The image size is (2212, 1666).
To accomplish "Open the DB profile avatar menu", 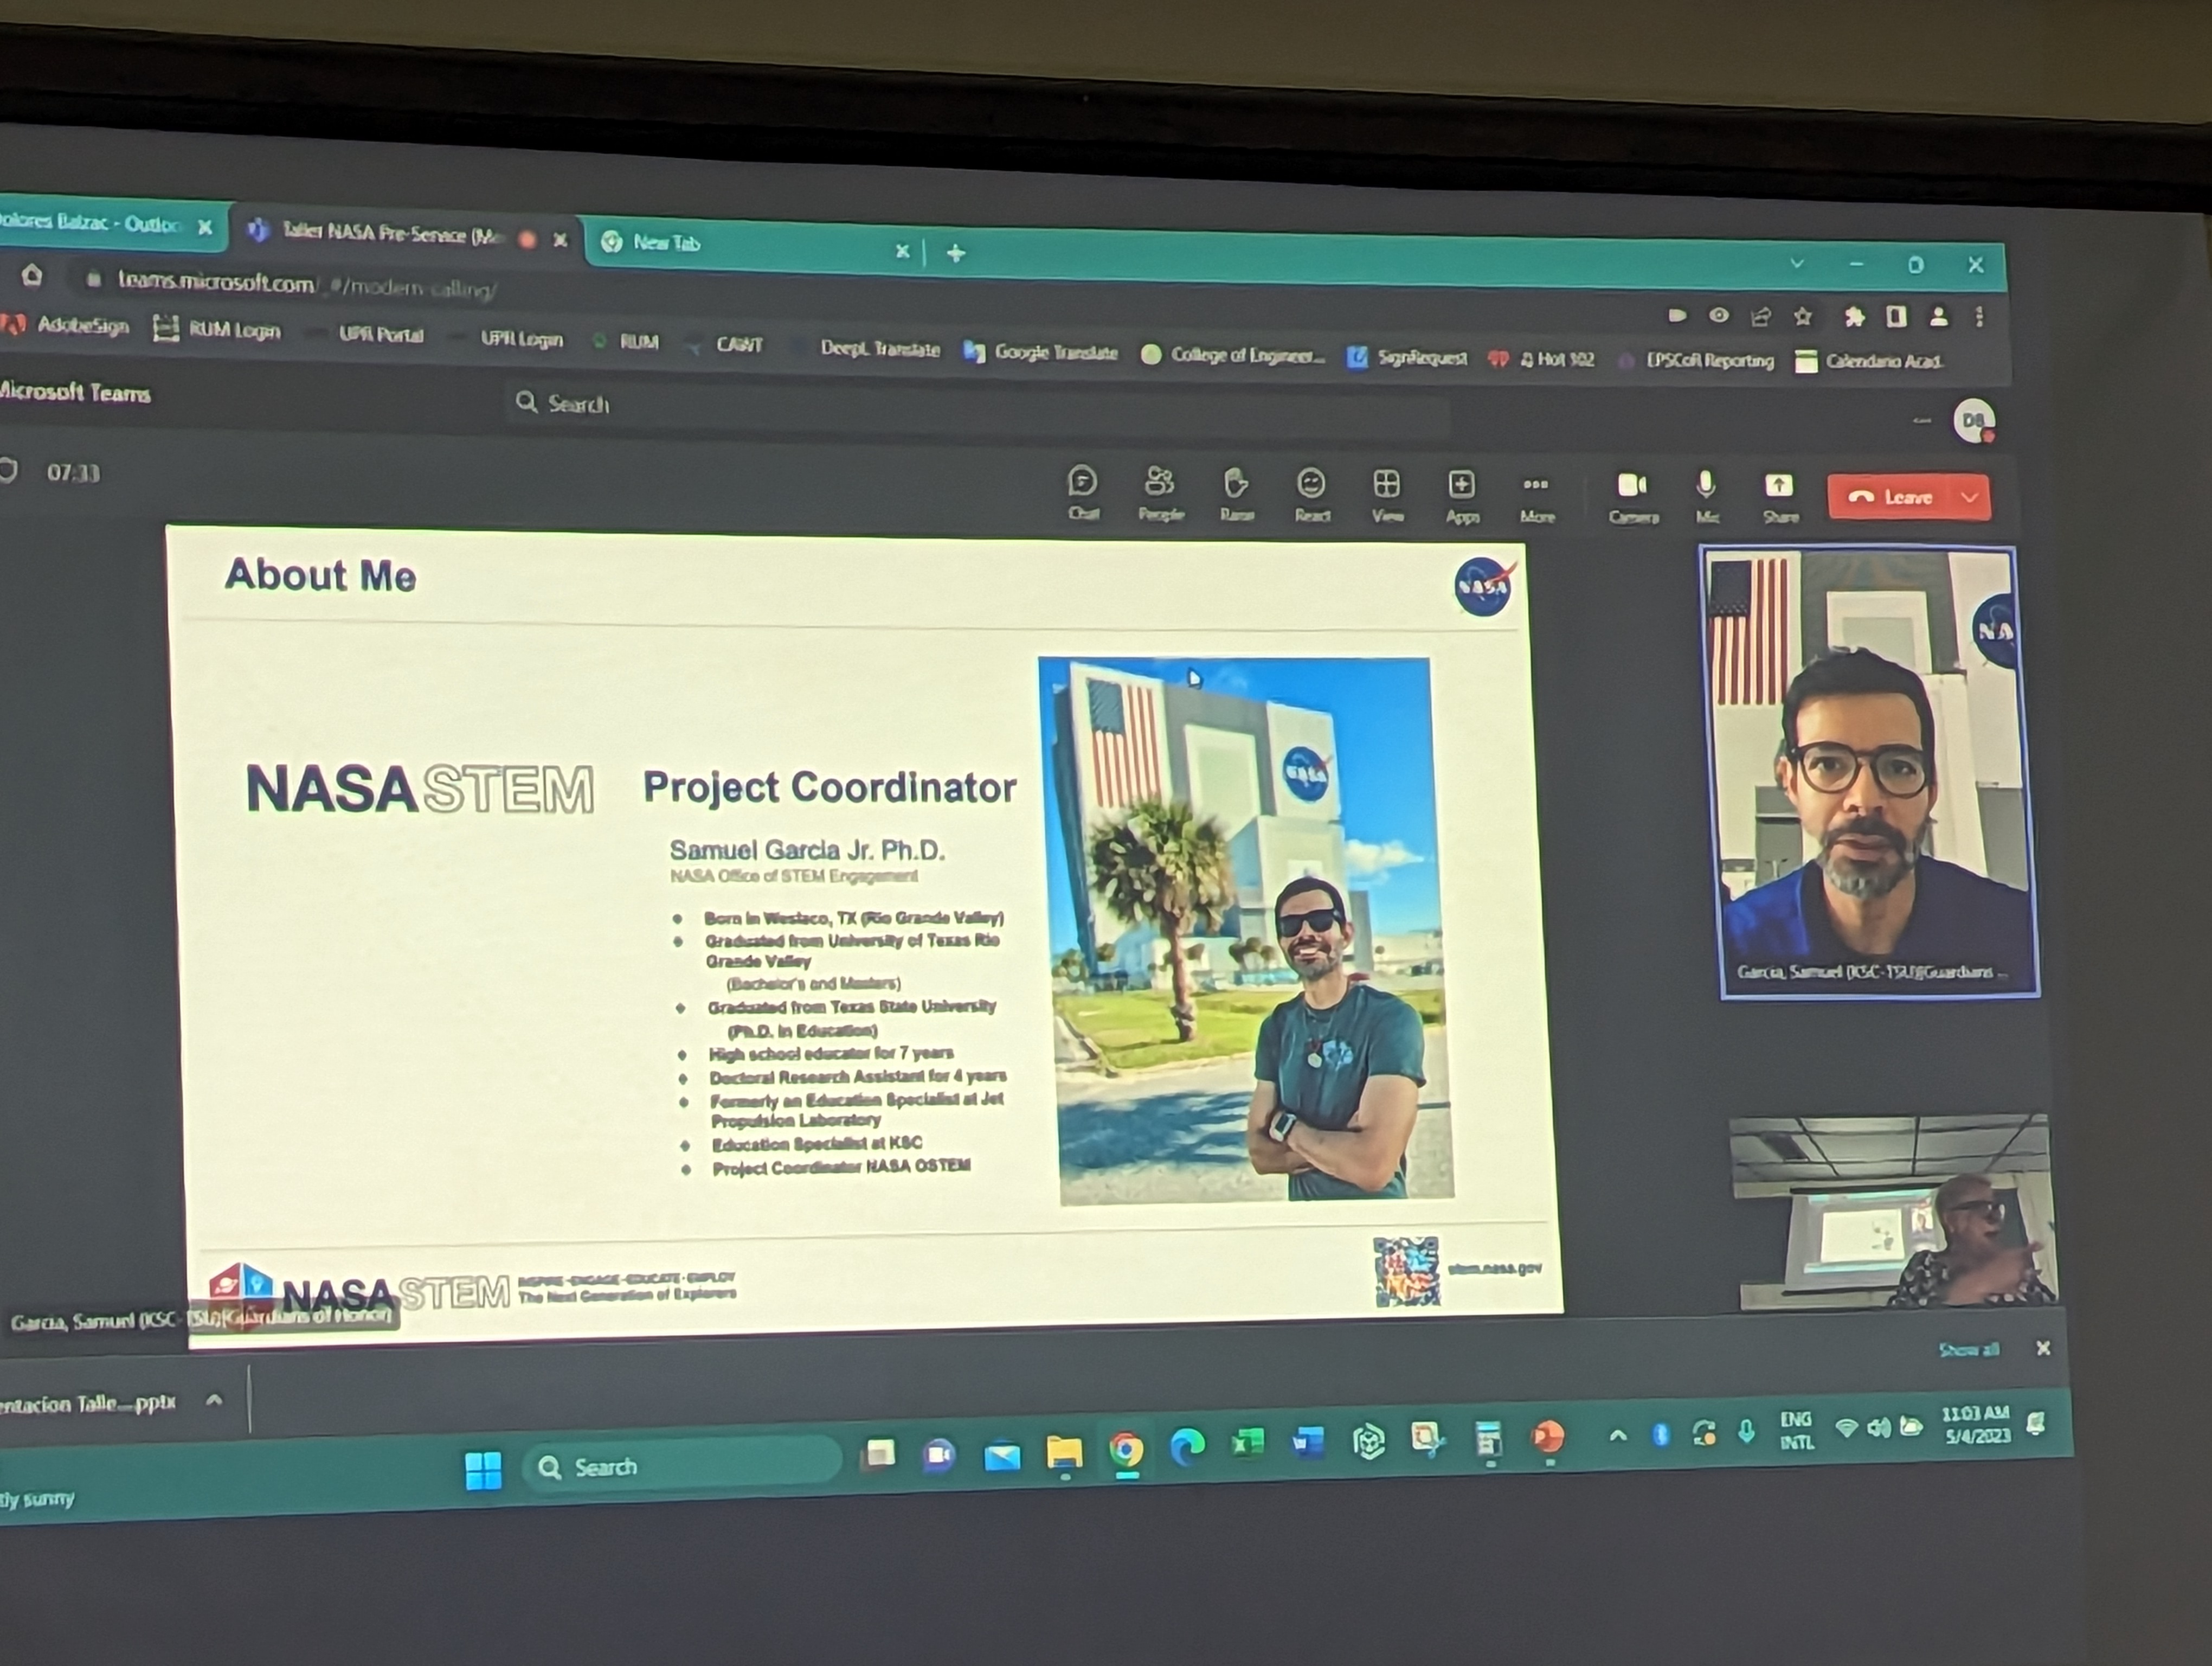I will [1973, 421].
